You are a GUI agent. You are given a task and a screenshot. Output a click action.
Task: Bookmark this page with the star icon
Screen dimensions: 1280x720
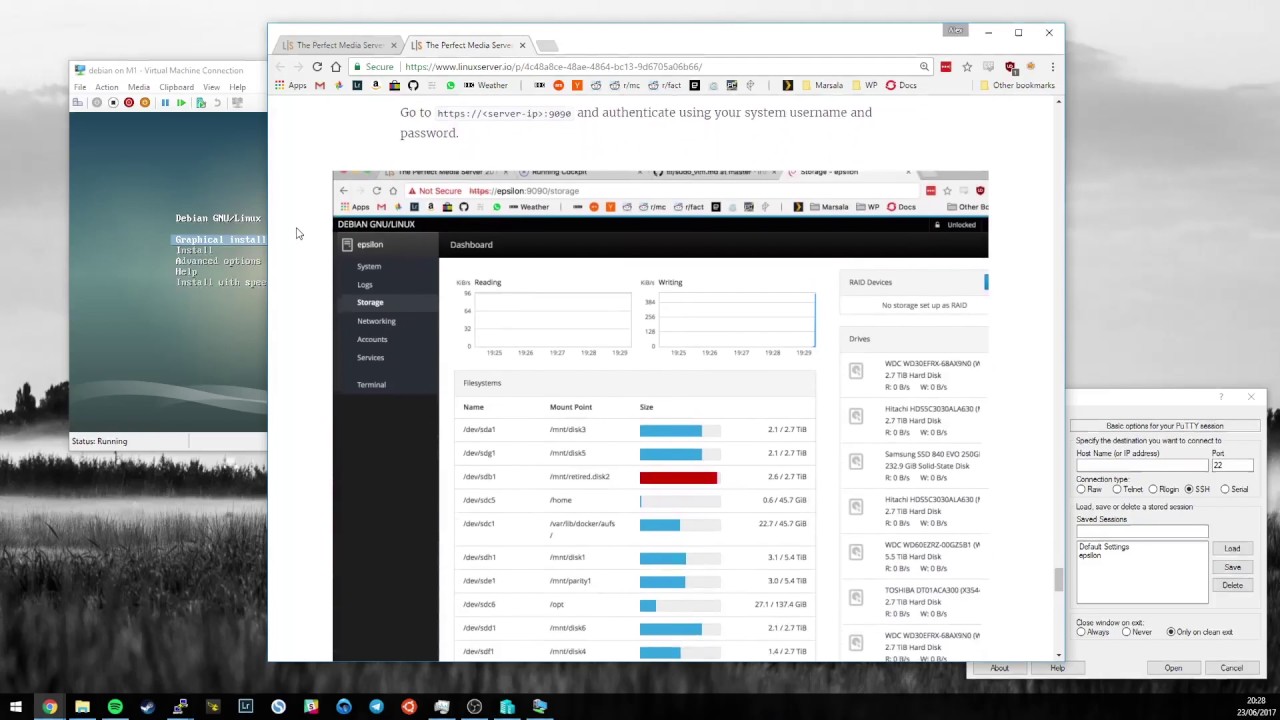coord(967,67)
